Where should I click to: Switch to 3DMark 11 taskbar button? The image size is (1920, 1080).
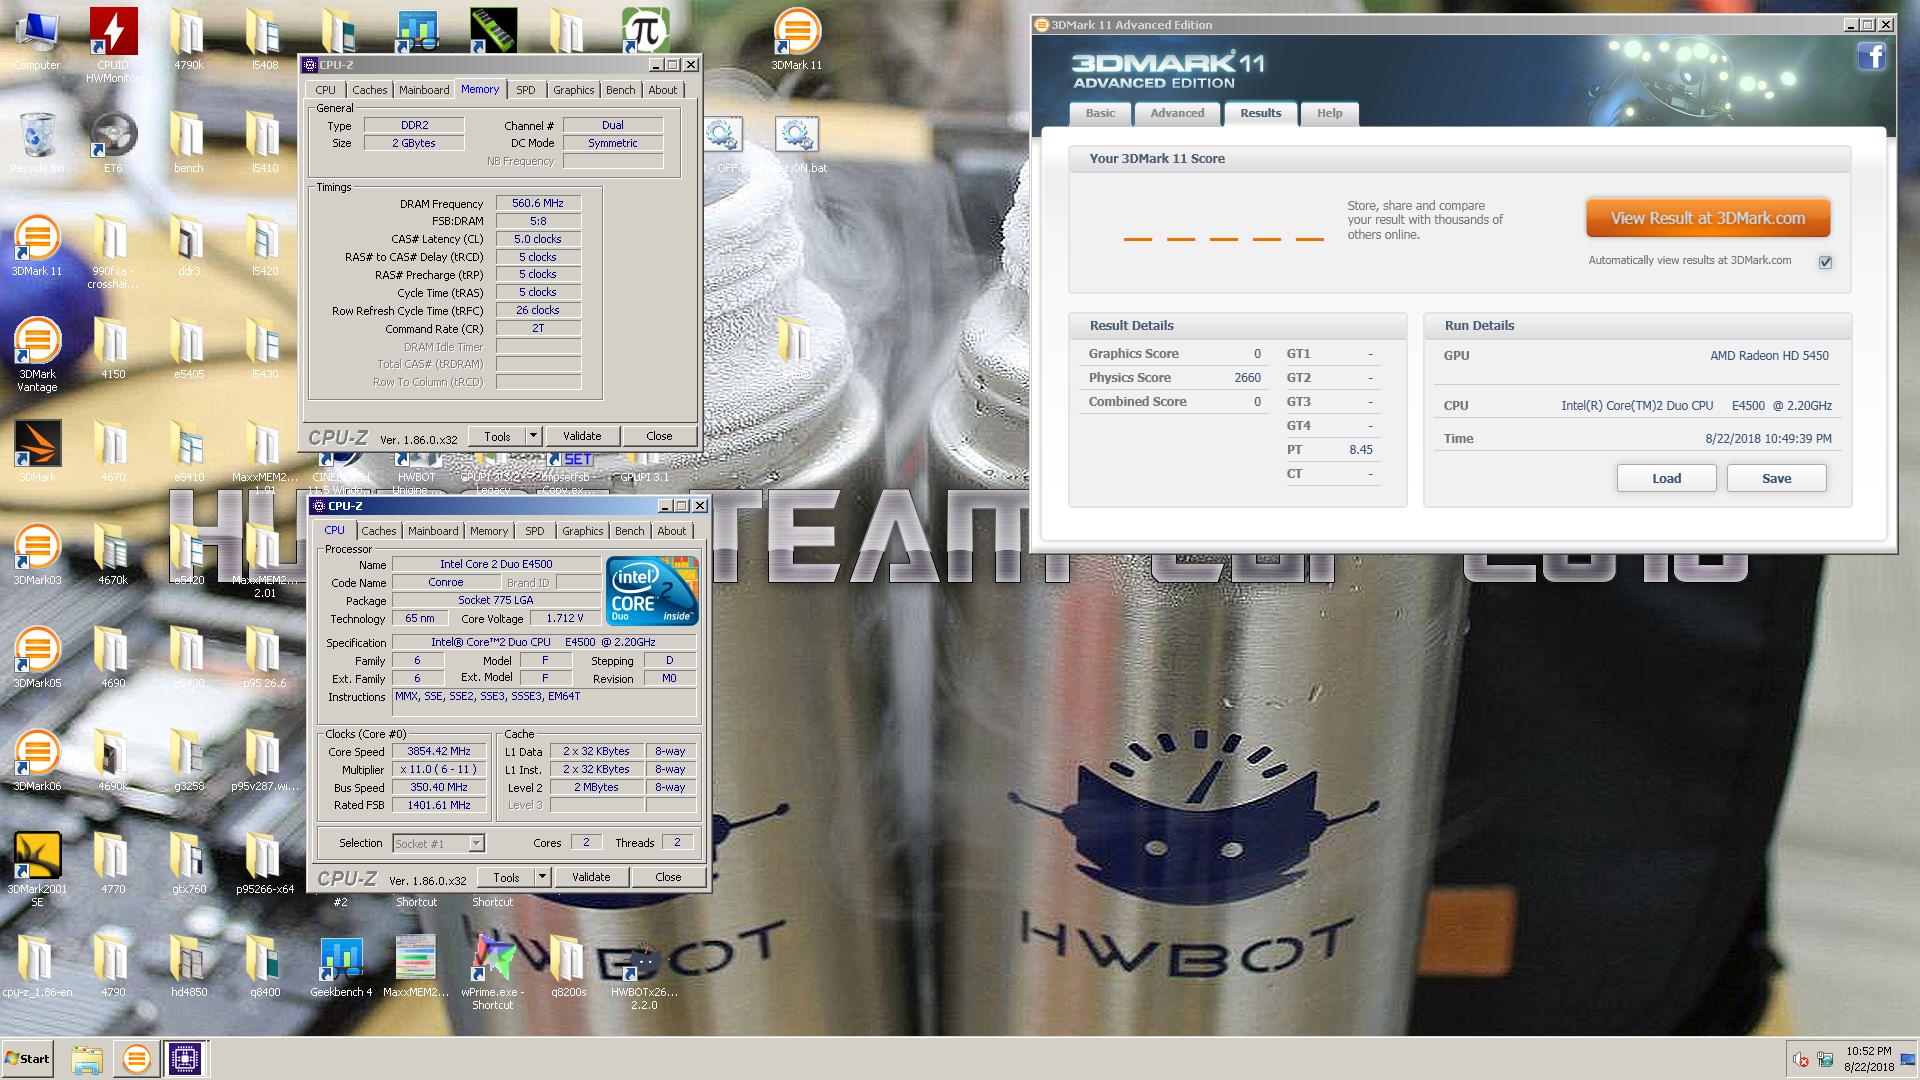[136, 1059]
